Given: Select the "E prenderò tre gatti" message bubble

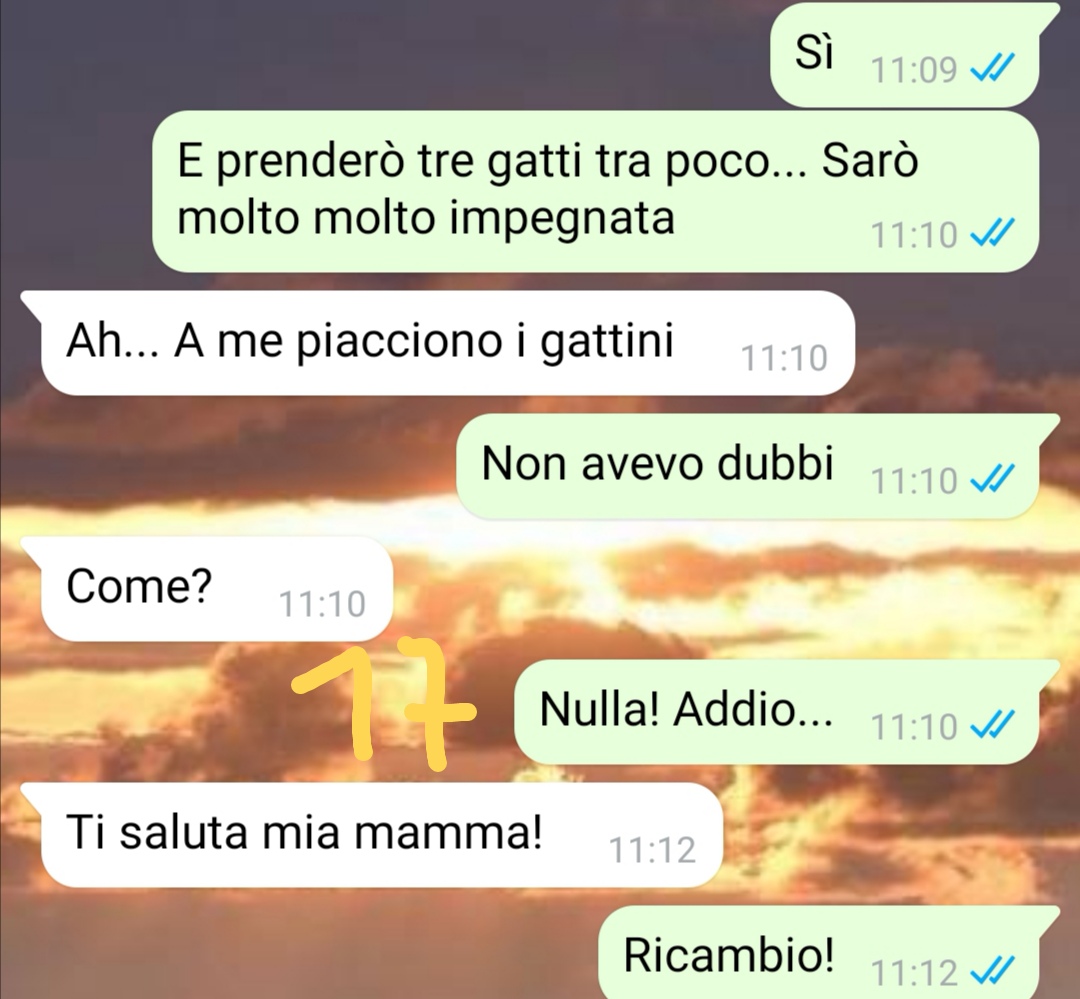Looking at the screenshot, I should pyautogui.click(x=595, y=191).
